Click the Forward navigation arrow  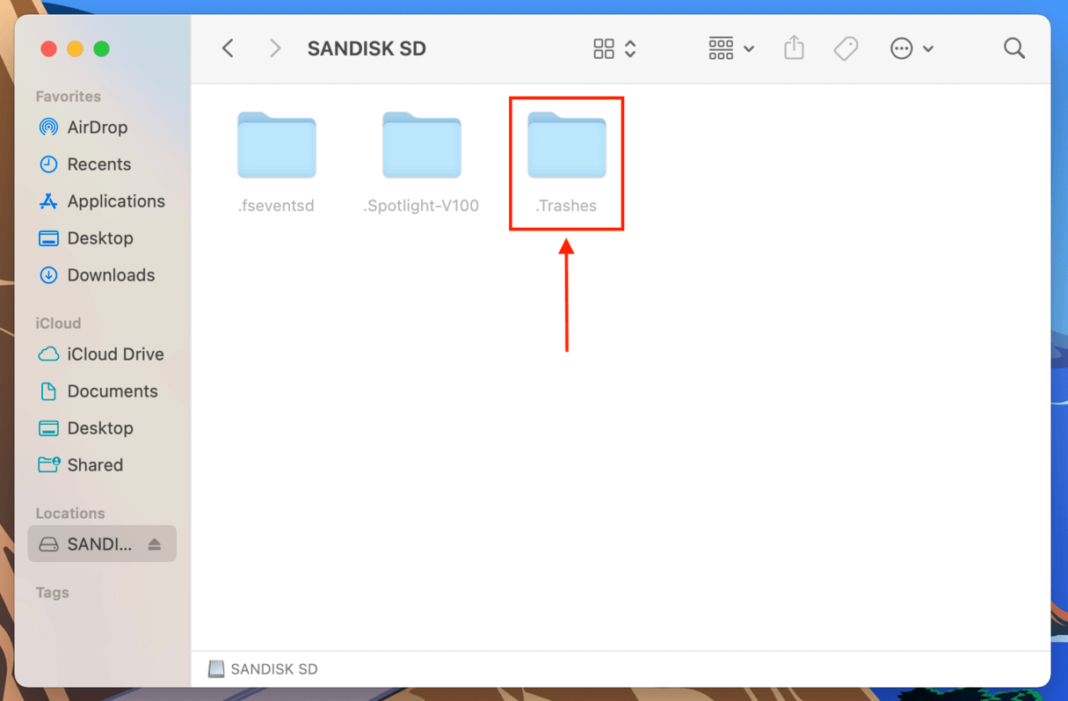275,48
